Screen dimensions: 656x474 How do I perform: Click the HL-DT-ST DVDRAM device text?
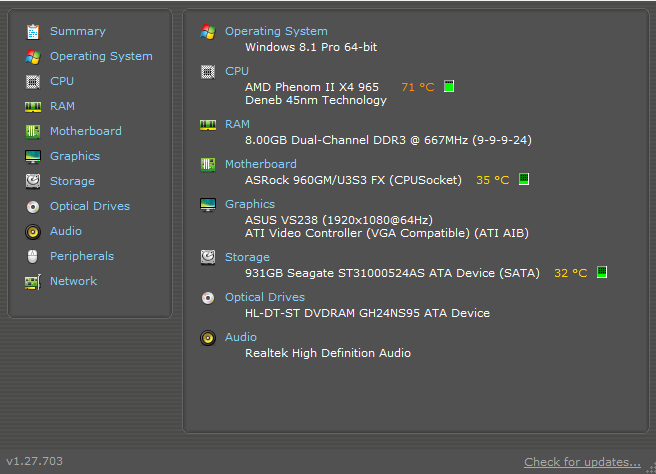tap(367, 313)
